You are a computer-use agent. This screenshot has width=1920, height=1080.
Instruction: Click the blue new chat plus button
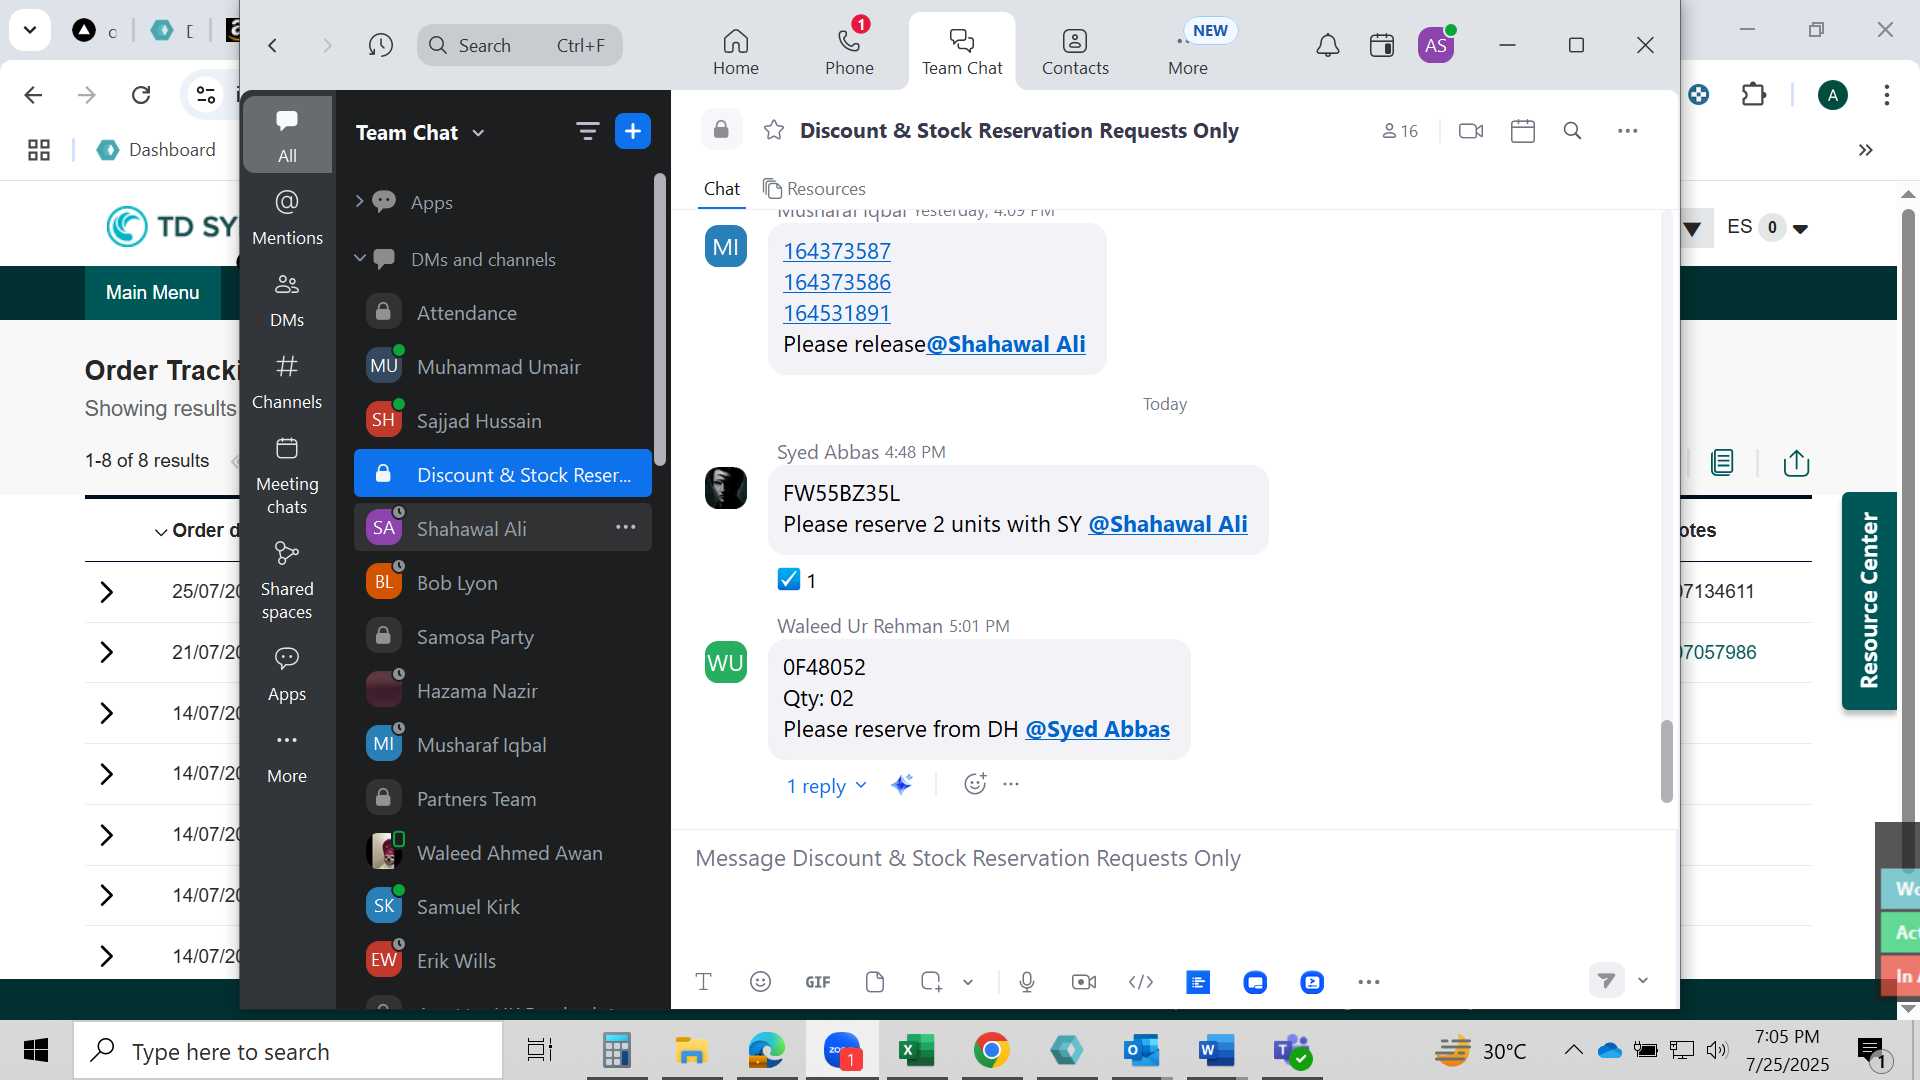(633, 131)
